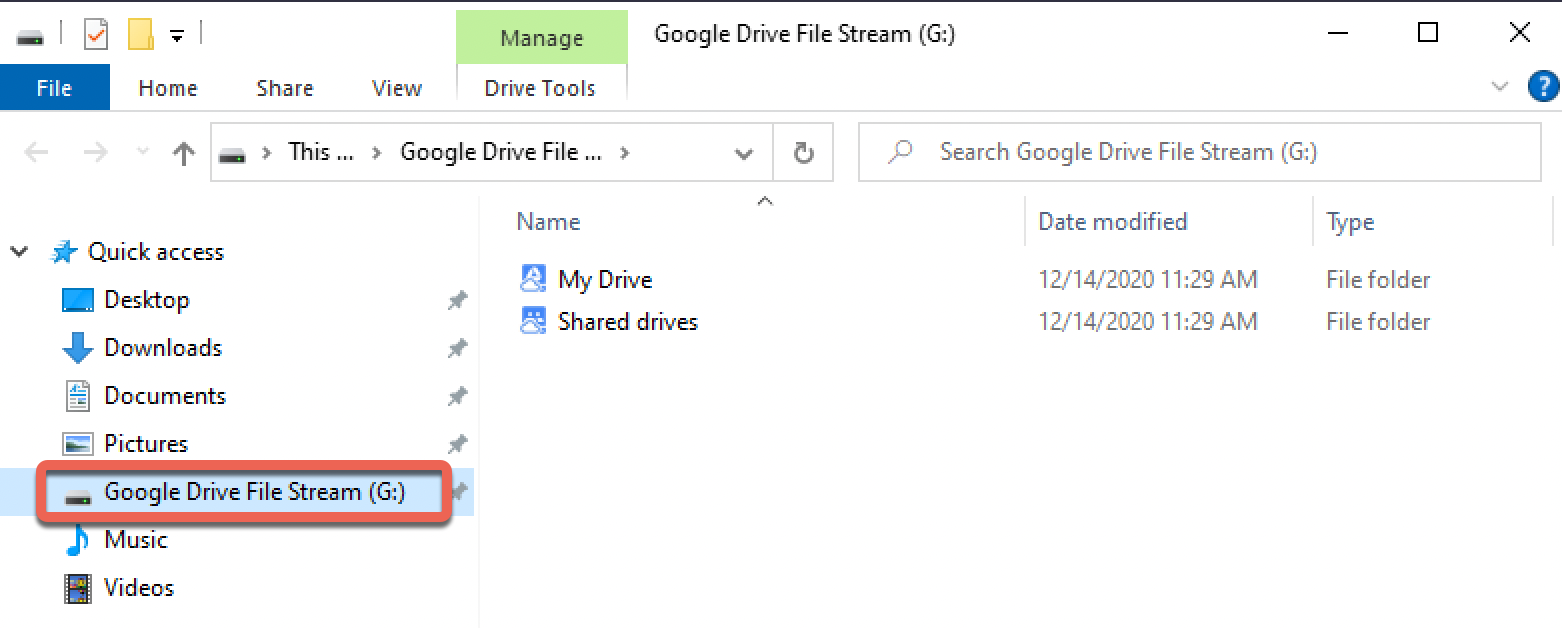This screenshot has width=1562, height=628.
Task: Open the address bar history dropdown
Action: [x=743, y=153]
